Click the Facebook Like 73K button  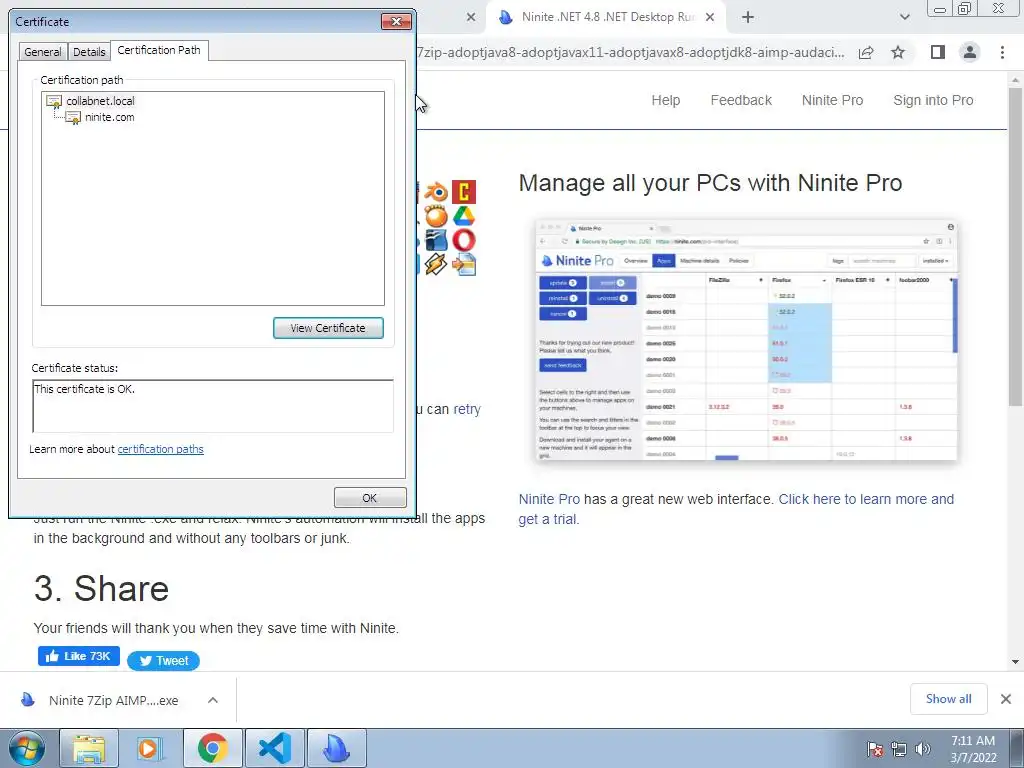78,656
